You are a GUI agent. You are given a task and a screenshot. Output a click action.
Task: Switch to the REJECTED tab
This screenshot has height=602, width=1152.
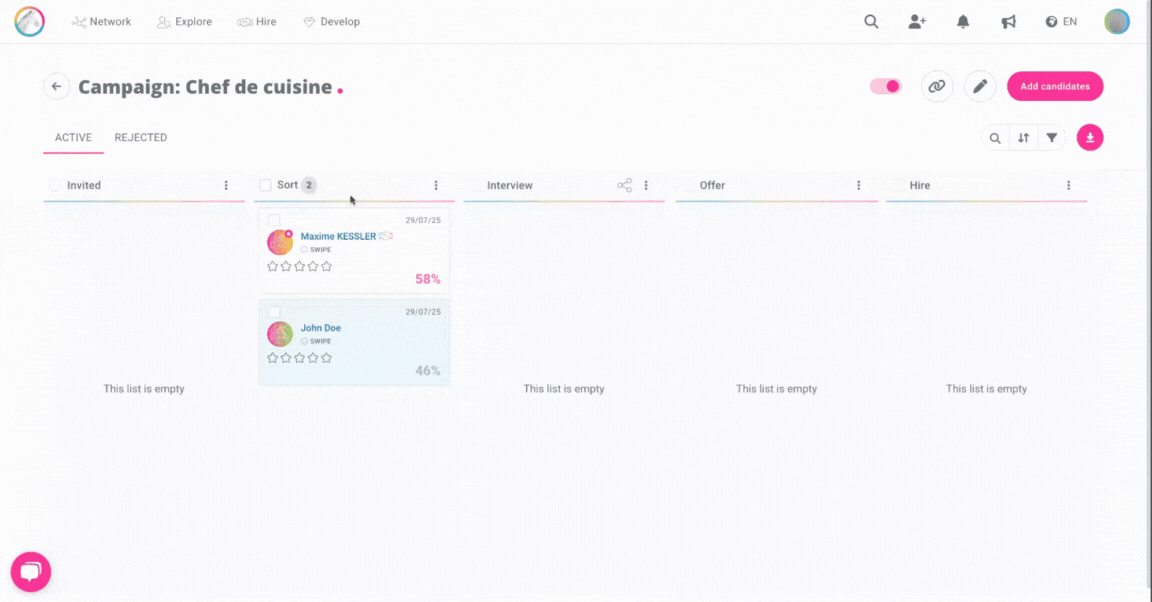140,138
